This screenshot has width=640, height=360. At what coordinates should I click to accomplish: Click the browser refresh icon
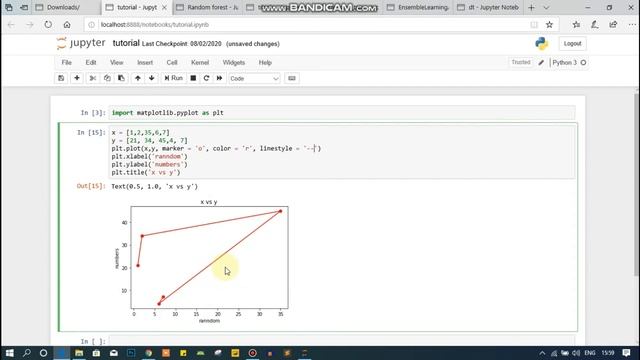click(48, 24)
